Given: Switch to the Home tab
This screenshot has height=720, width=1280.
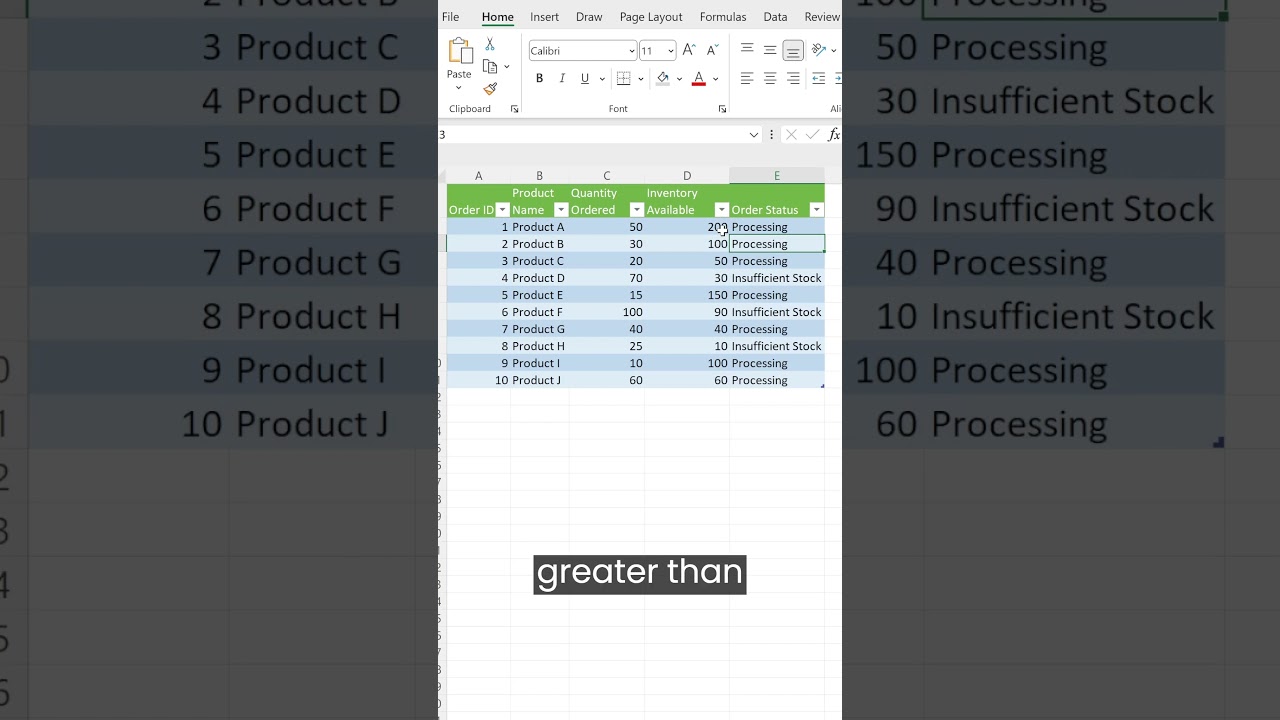Looking at the screenshot, I should (497, 17).
